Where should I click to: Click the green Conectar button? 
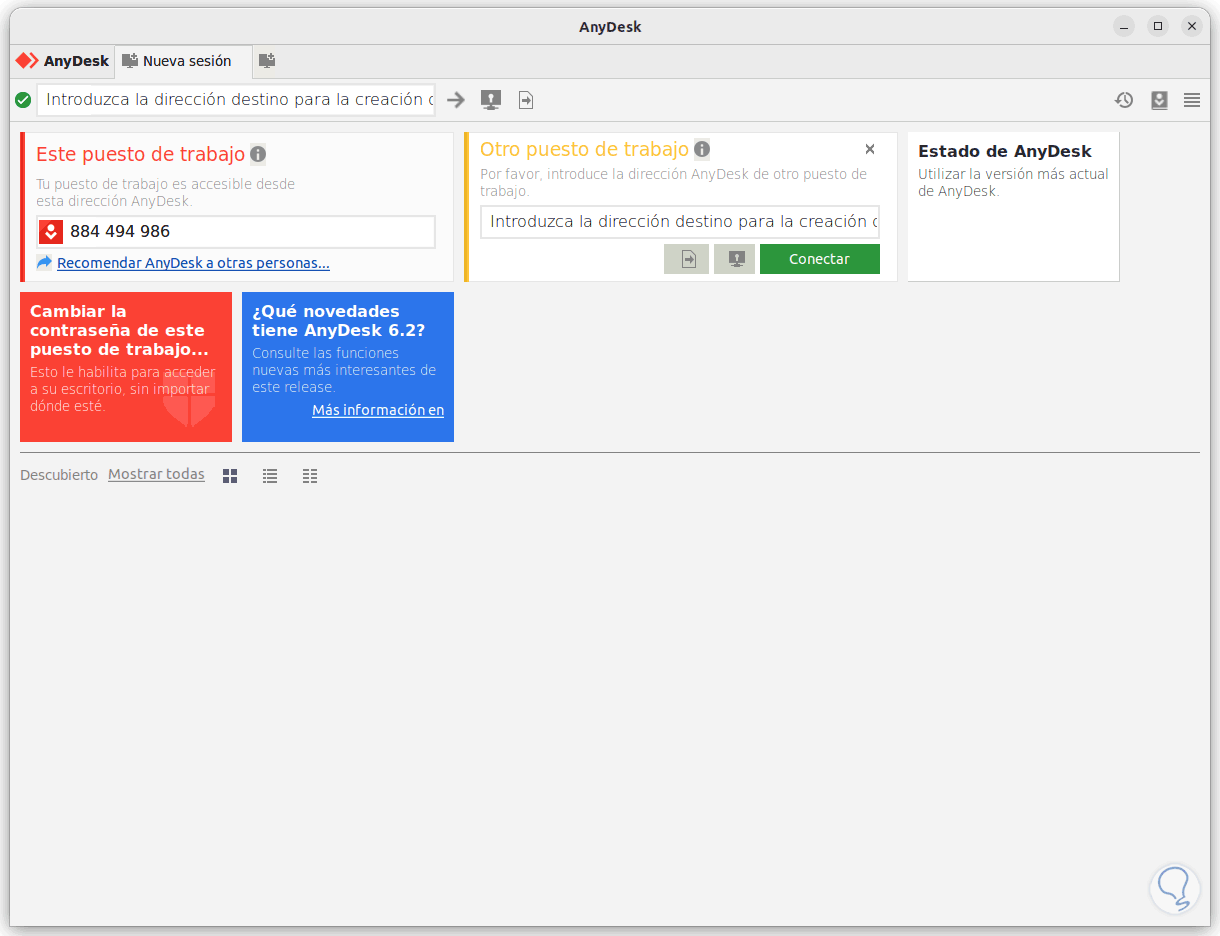[820, 259]
